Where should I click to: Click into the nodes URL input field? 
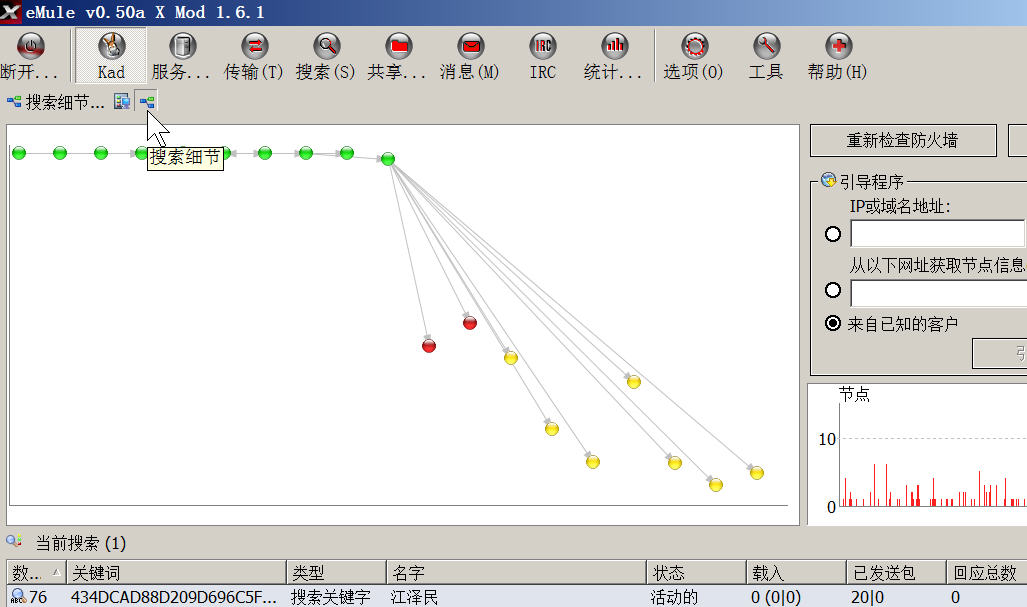(939, 293)
